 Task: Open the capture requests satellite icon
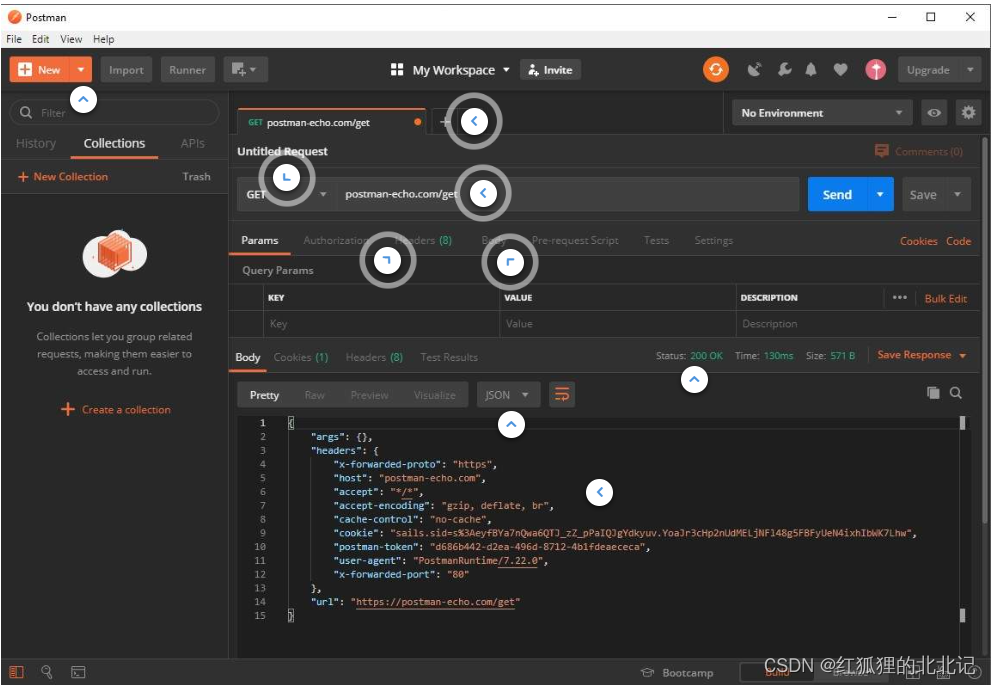(754, 69)
